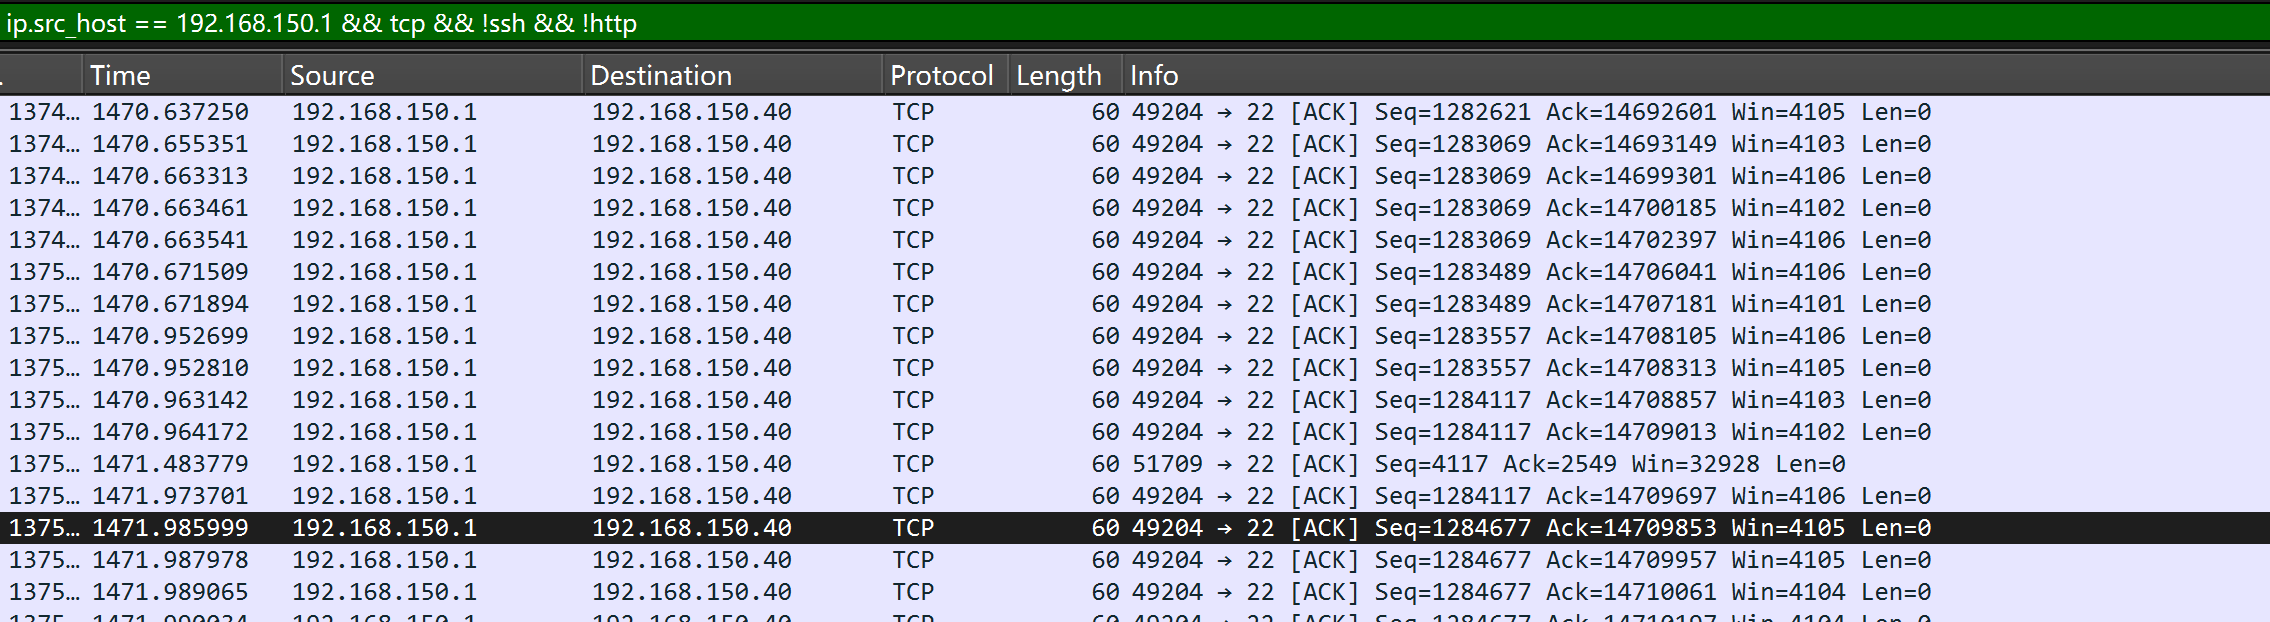This screenshot has width=2270, height=622.
Task: Sort packets by Time column header
Action: pyautogui.click(x=182, y=75)
